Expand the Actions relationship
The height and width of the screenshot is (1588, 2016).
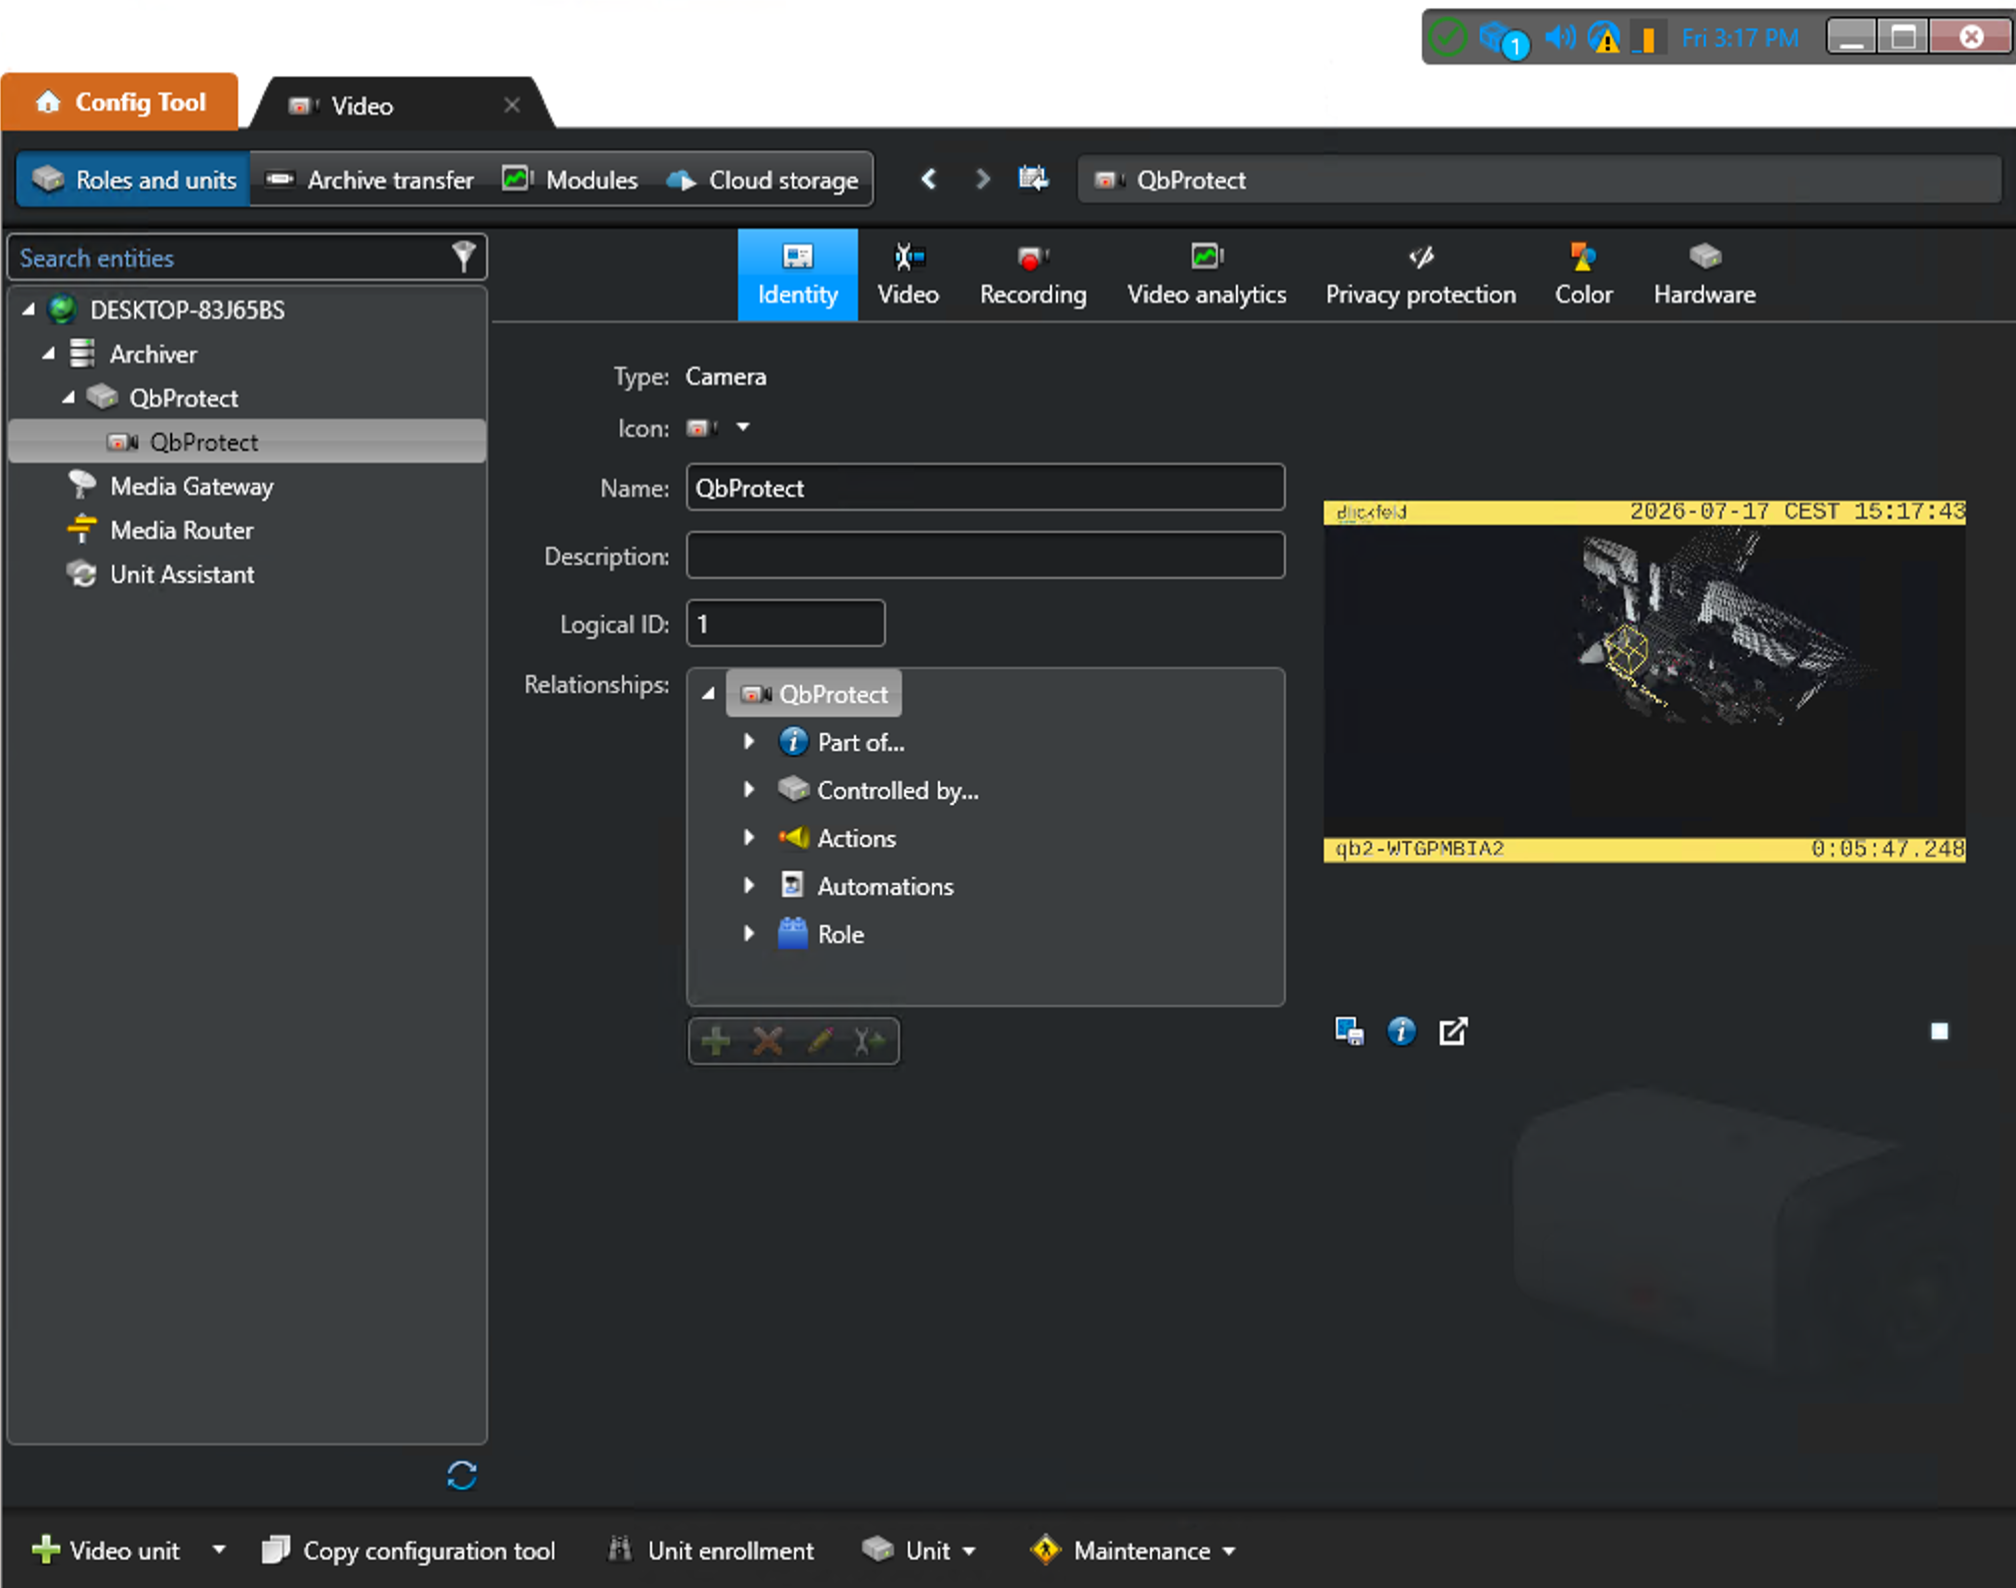coord(749,838)
